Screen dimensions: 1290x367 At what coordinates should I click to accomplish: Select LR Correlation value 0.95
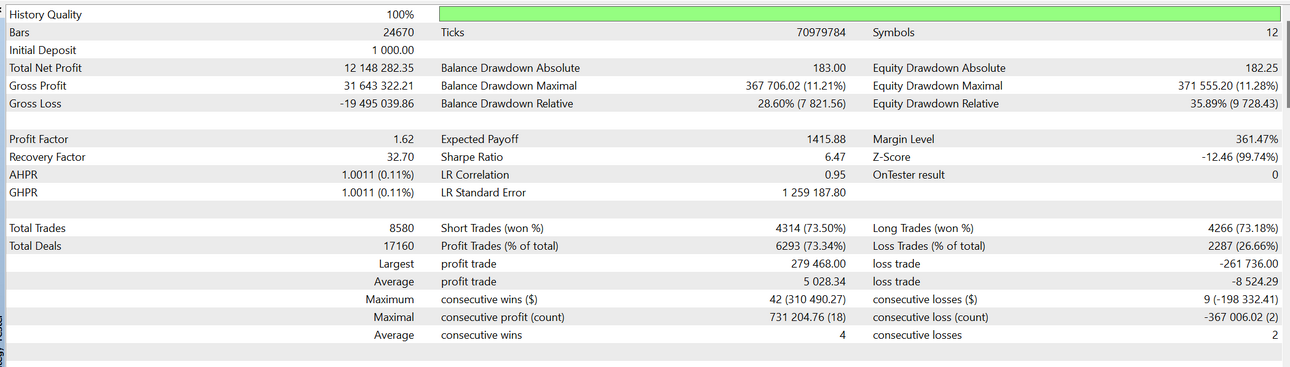[836, 175]
